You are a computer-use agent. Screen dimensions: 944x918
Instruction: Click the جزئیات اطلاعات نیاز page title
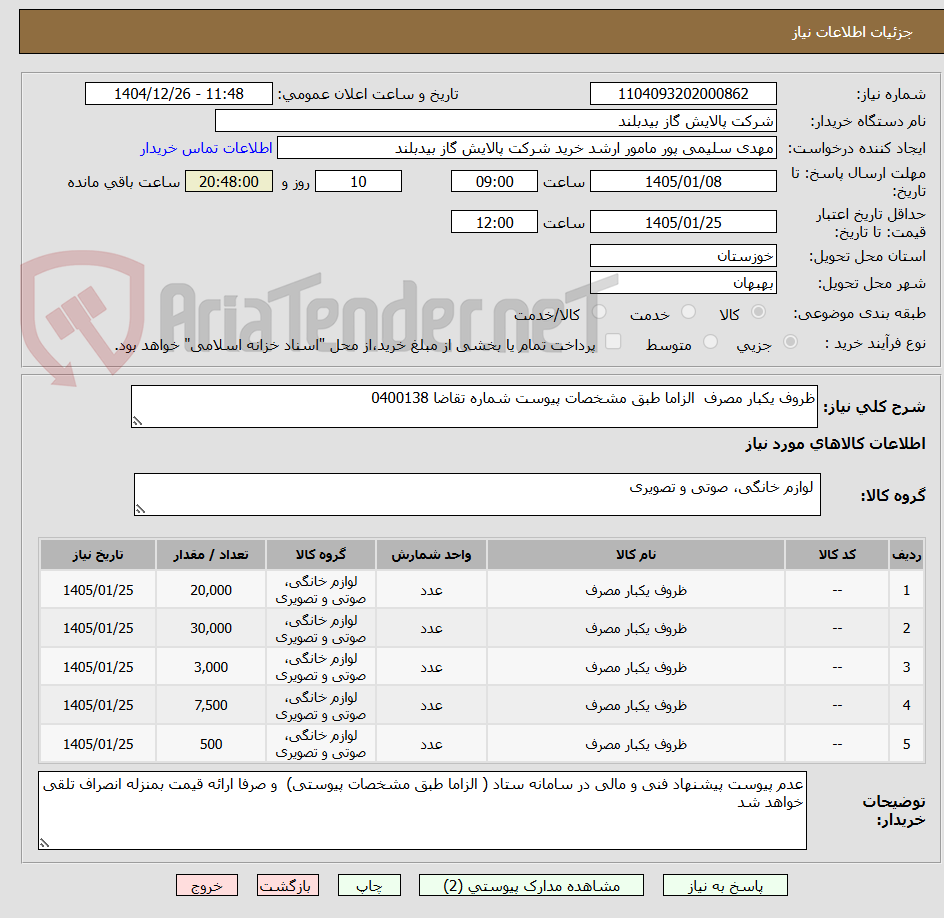pos(852,32)
